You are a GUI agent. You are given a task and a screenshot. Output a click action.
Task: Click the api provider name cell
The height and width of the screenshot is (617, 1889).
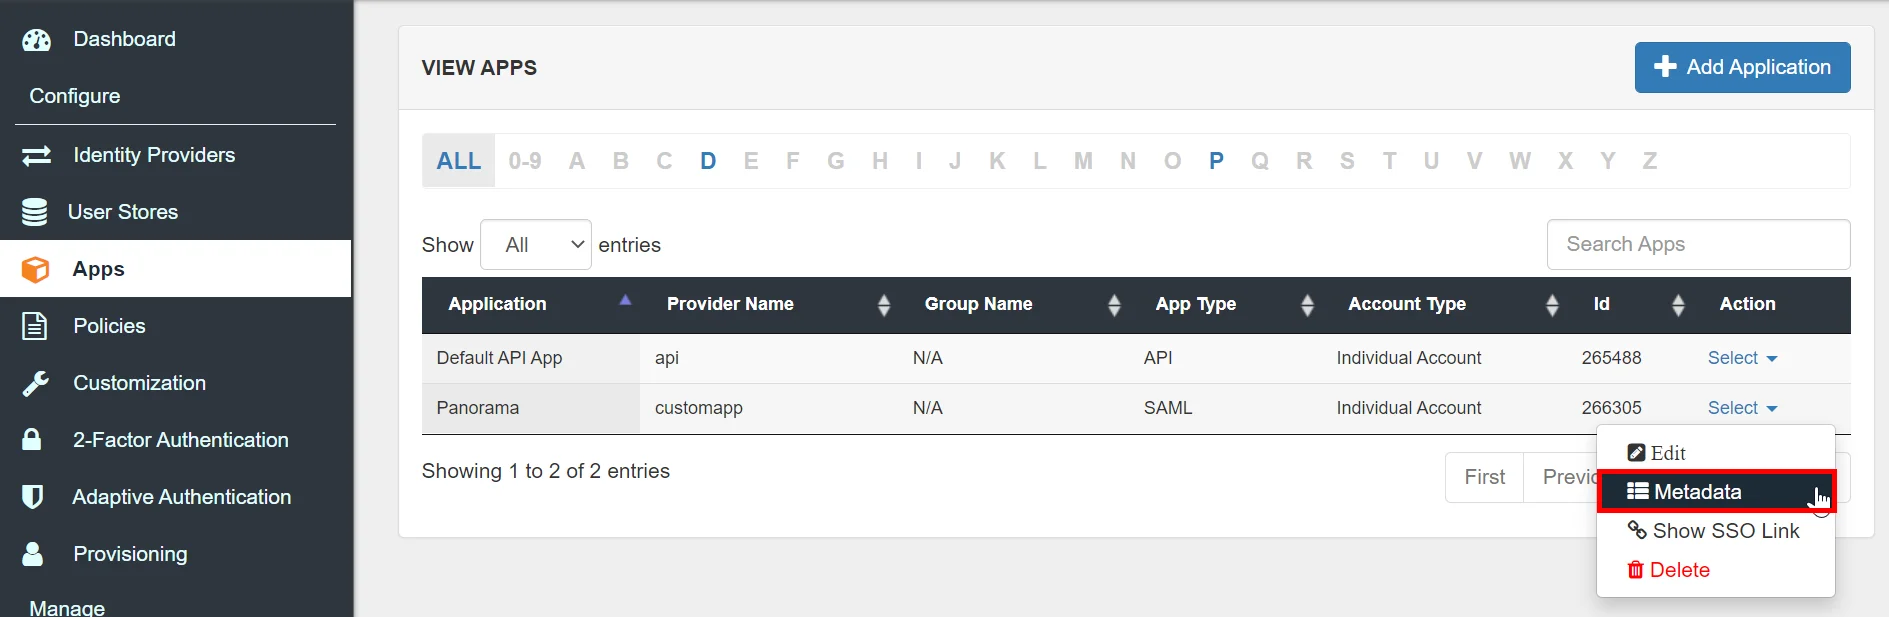pos(769,358)
